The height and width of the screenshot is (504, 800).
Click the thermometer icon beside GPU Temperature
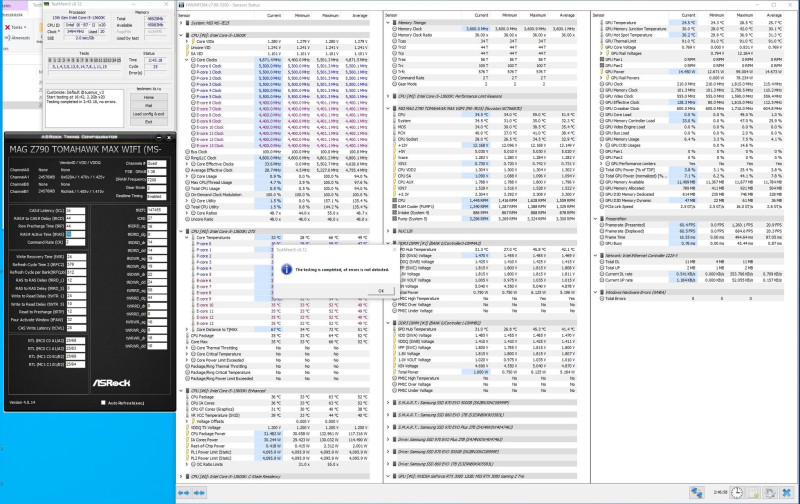pos(602,23)
